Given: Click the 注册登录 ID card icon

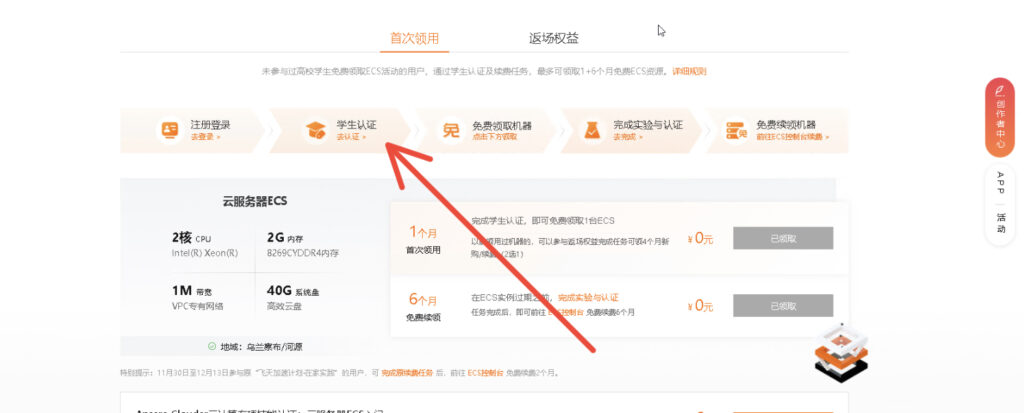Looking at the screenshot, I should [x=171, y=130].
